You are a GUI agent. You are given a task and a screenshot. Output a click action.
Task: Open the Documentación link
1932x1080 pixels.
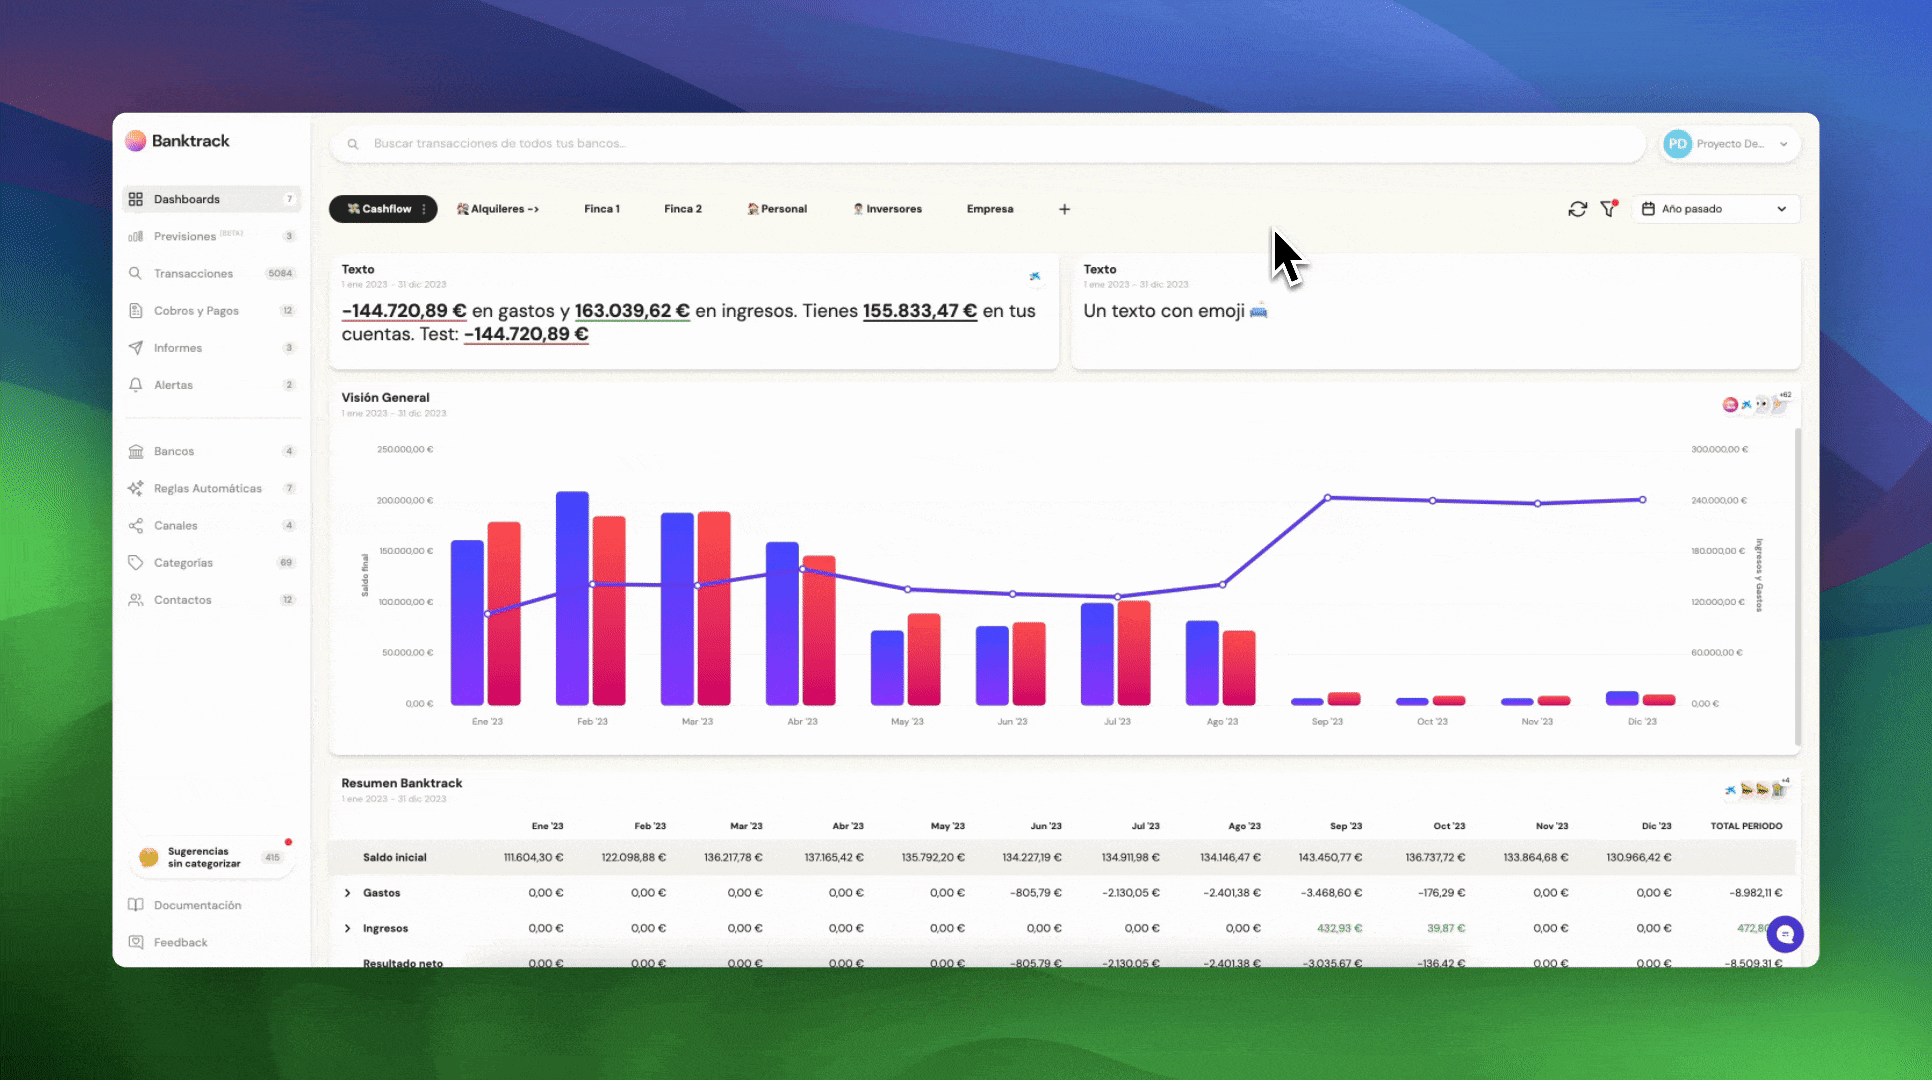point(197,905)
